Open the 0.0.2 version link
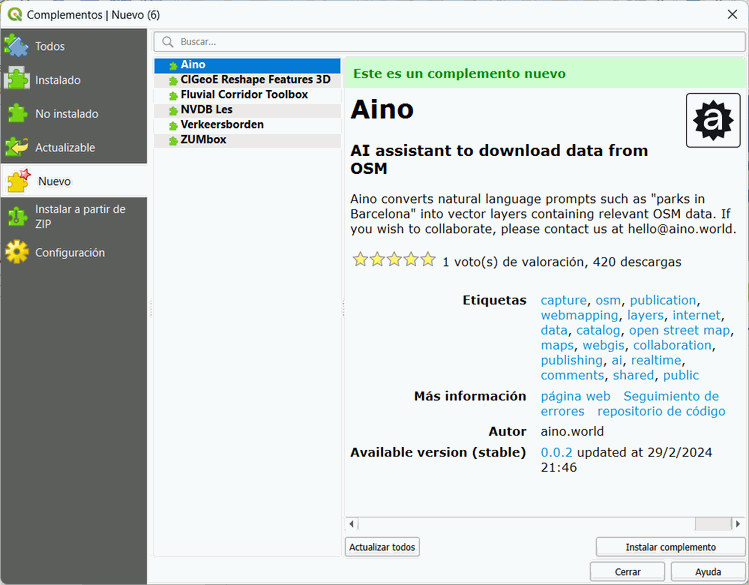 coord(556,453)
